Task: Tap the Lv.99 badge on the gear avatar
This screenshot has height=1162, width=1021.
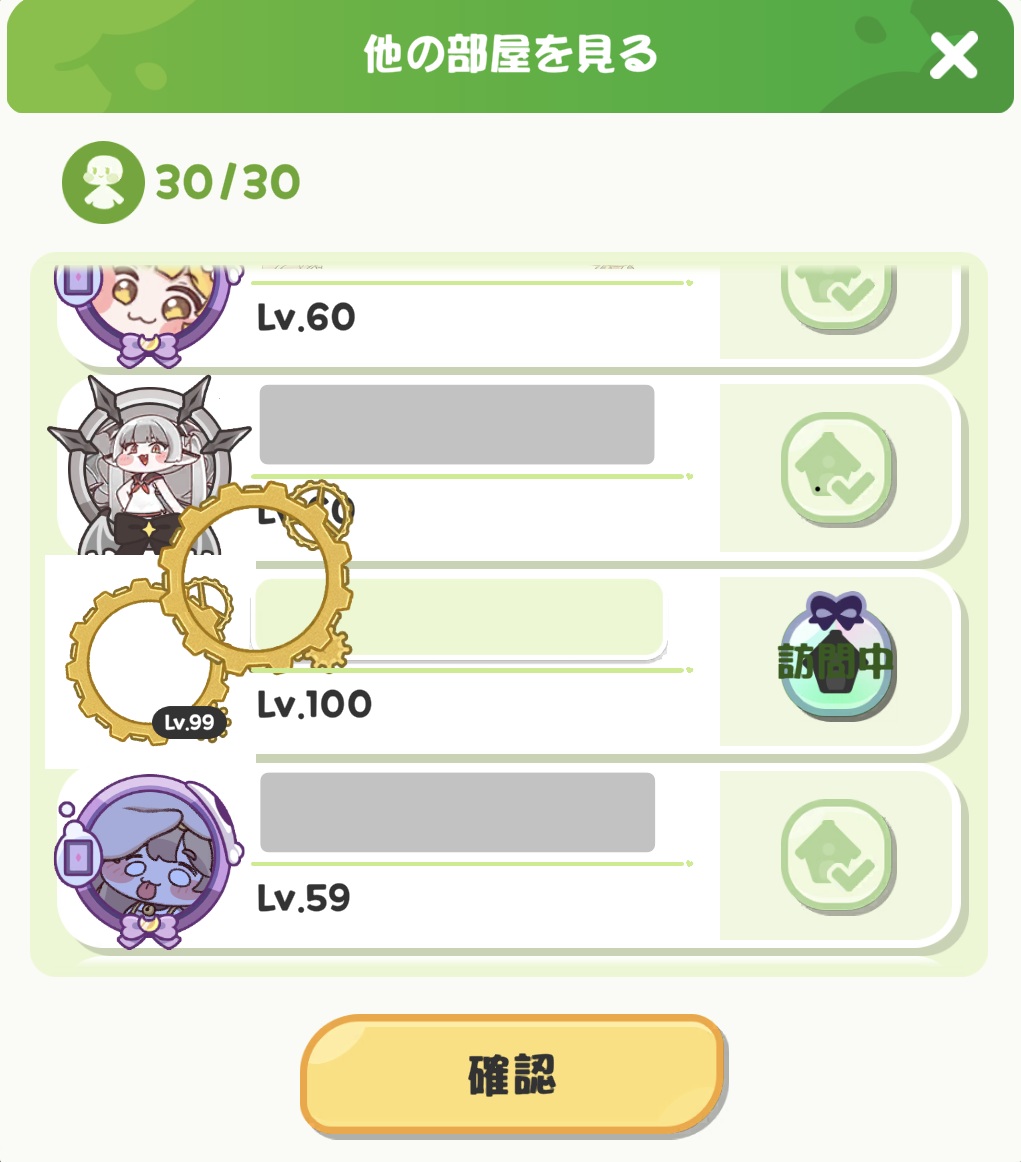Action: (x=189, y=722)
